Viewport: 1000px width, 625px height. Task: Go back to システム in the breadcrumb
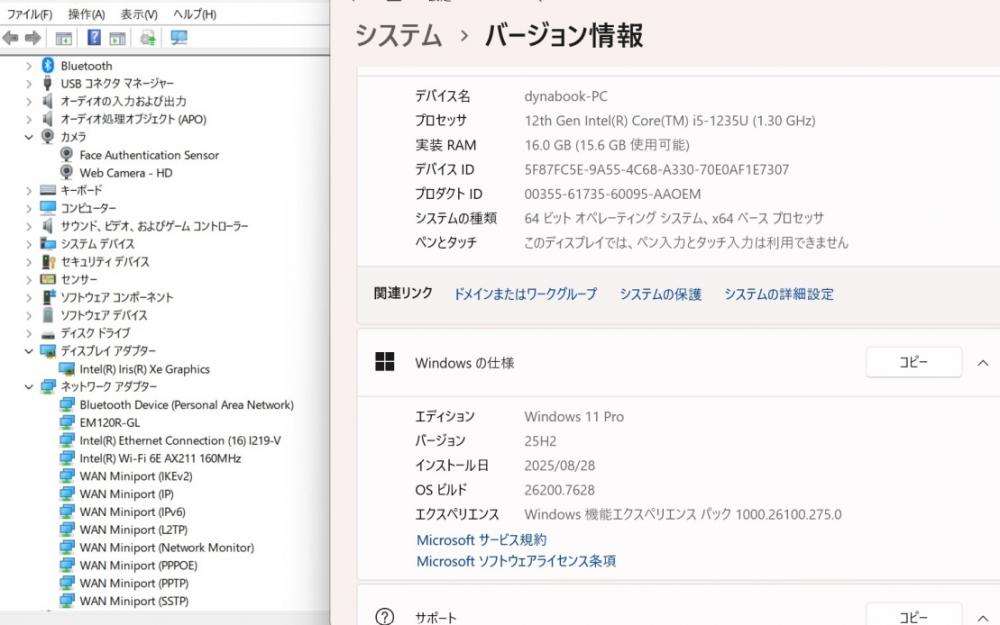[x=398, y=36]
